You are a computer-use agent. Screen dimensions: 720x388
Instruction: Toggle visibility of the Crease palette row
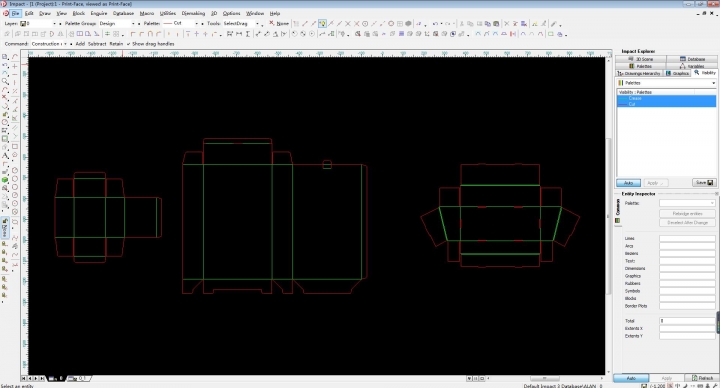pos(666,98)
